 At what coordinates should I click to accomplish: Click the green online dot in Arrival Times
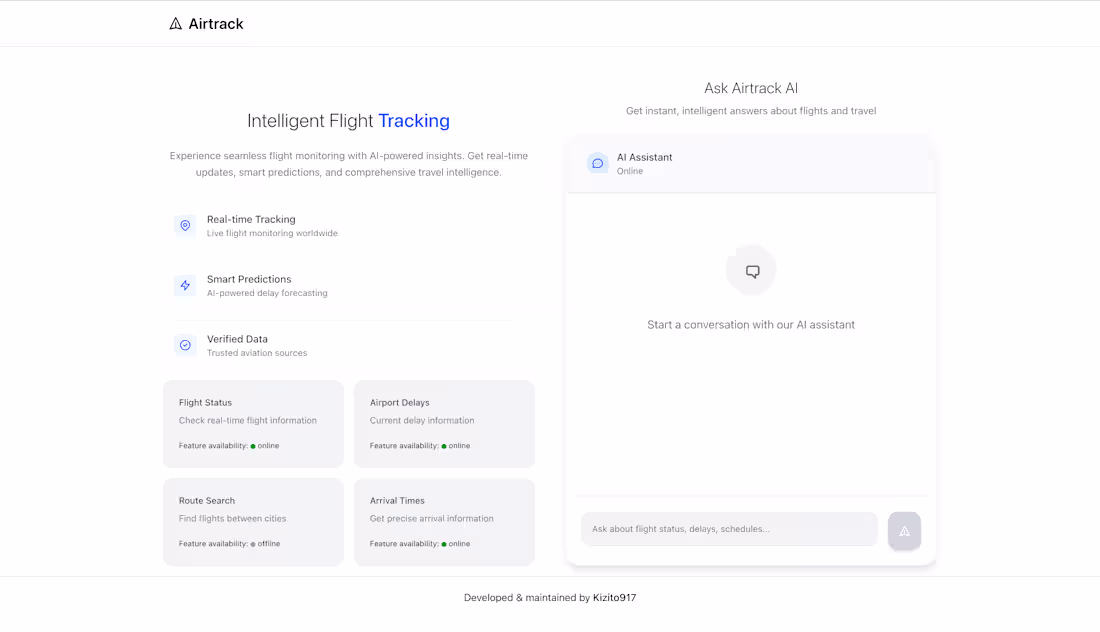tap(444, 544)
